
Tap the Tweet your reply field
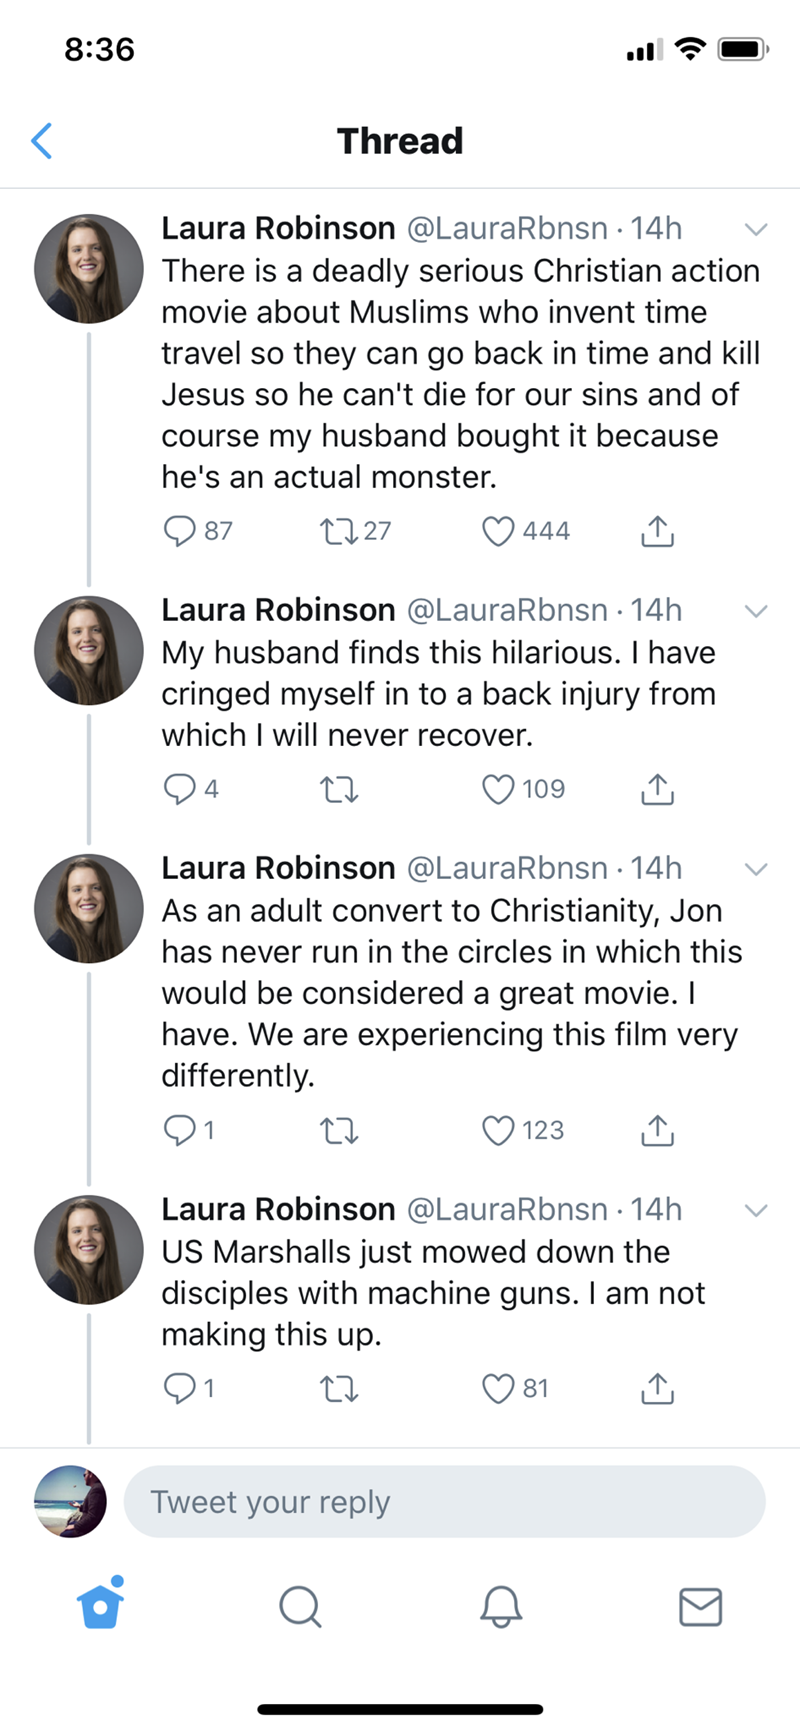click(444, 1502)
